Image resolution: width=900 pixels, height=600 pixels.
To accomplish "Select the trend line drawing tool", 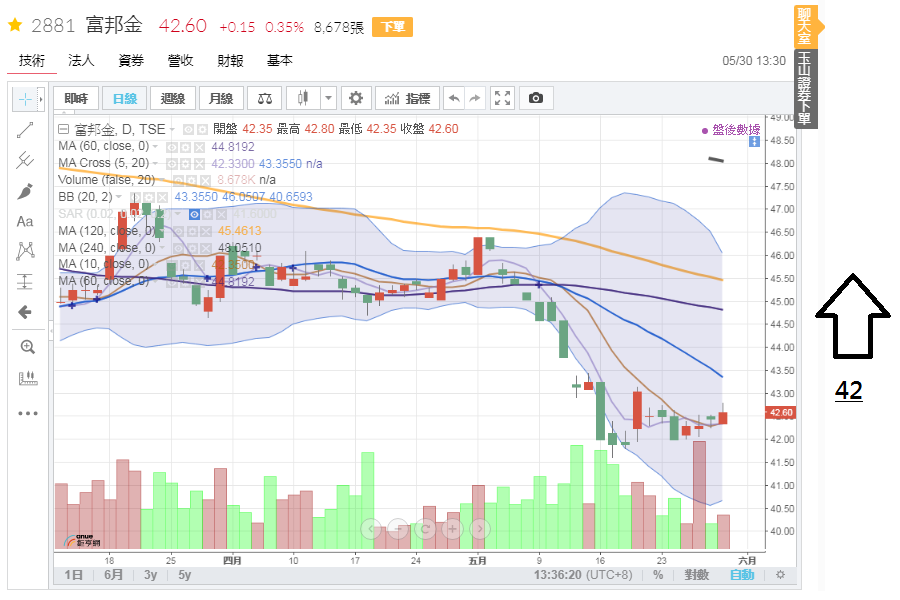I will coord(25,130).
